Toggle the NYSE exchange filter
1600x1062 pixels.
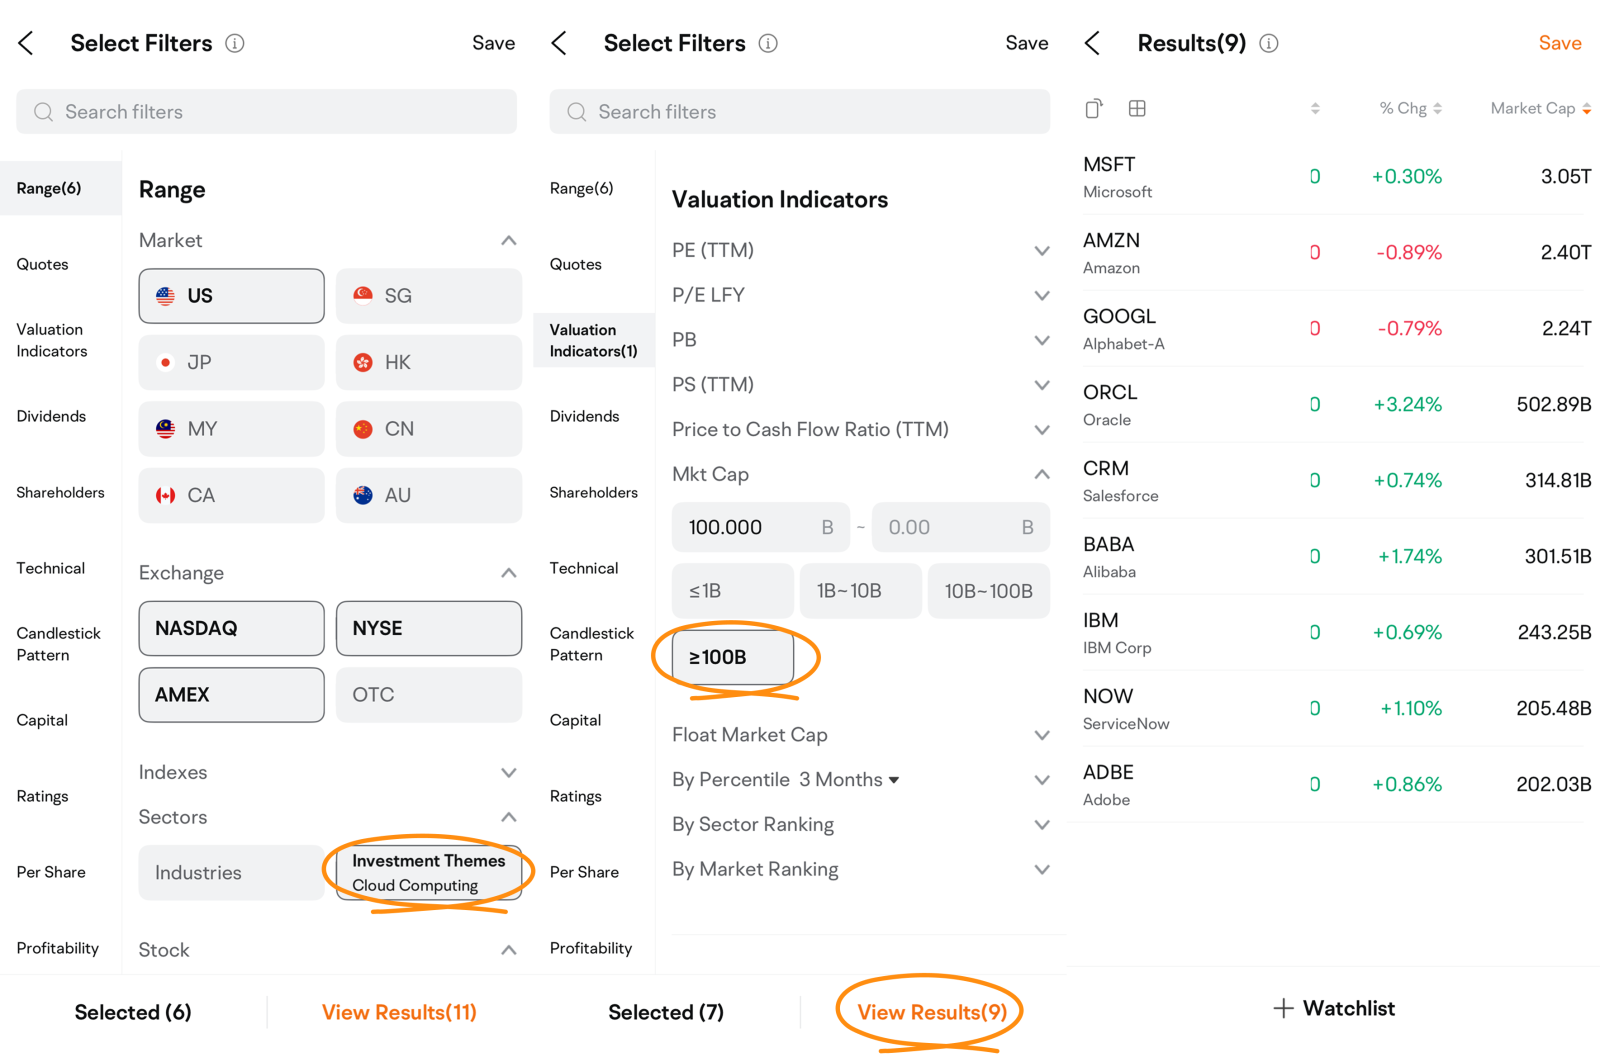429,628
